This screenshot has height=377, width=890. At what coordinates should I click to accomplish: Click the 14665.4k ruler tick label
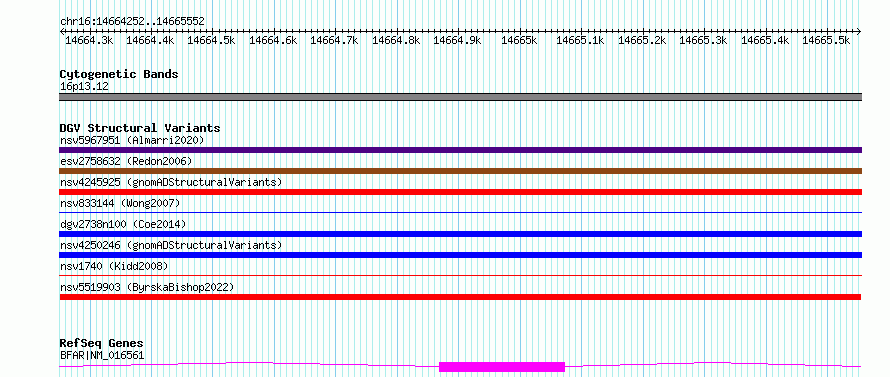coord(765,40)
